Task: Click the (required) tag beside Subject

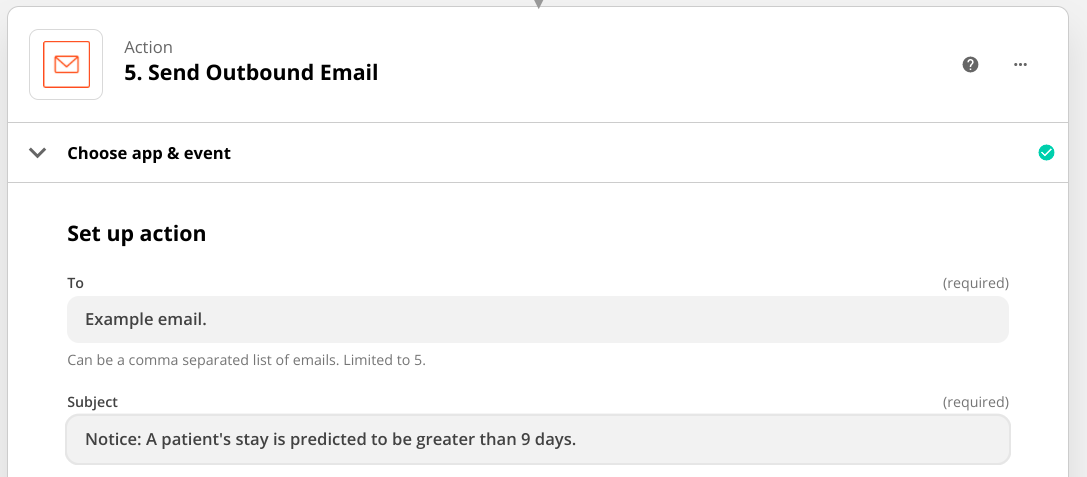Action: [975, 402]
